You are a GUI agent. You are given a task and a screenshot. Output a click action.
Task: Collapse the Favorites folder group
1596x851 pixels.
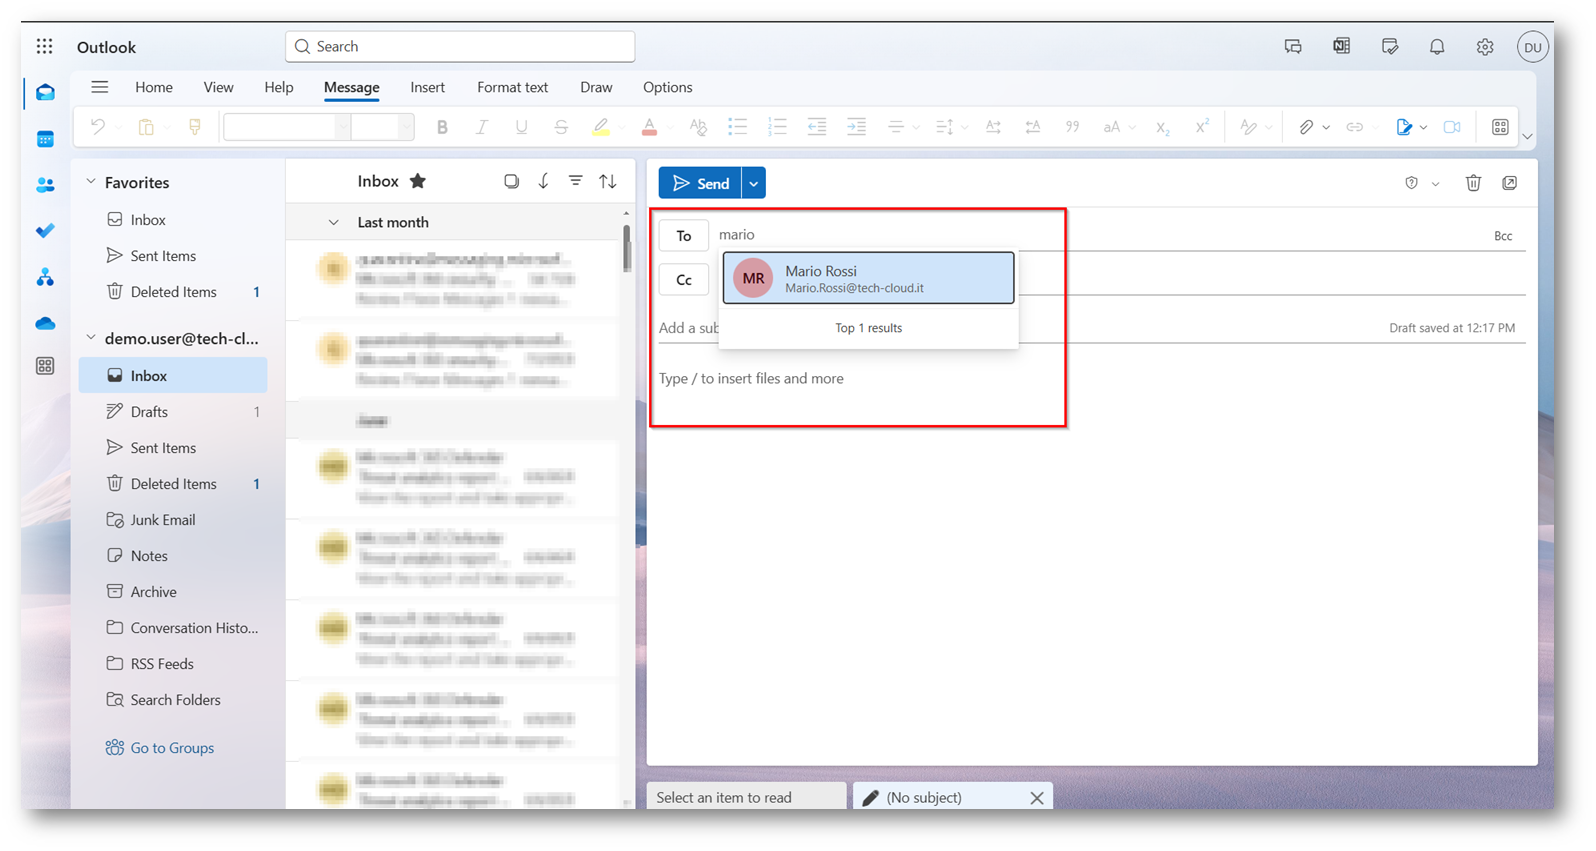click(x=91, y=182)
